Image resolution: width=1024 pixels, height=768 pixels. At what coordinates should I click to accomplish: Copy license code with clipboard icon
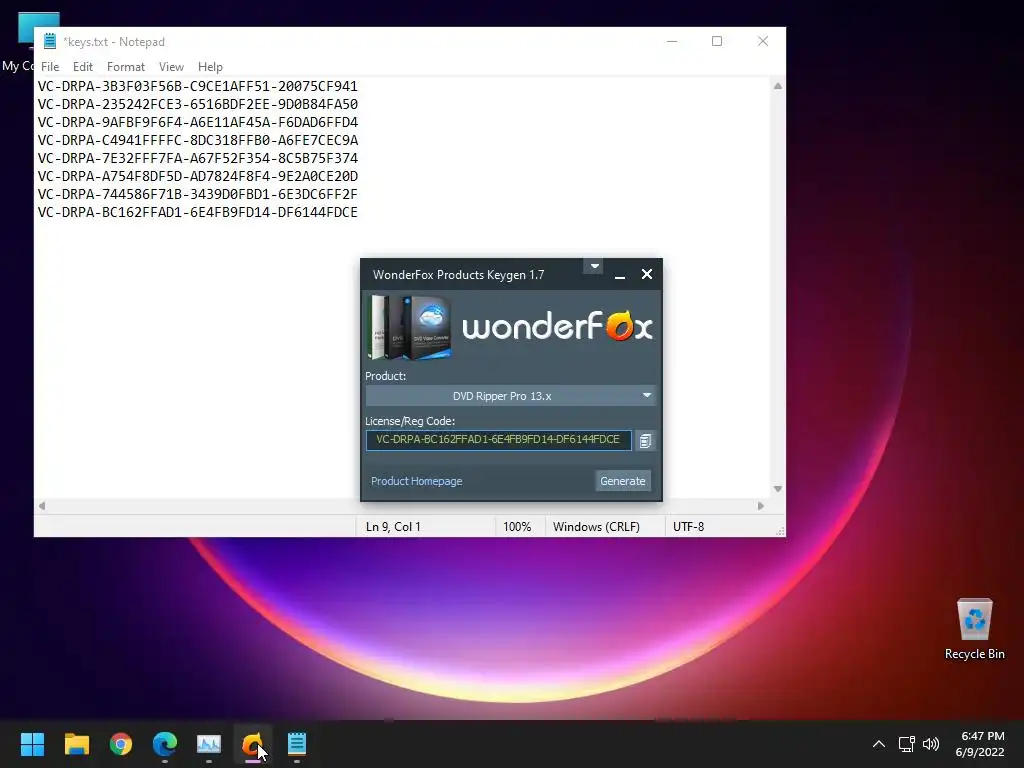point(645,441)
